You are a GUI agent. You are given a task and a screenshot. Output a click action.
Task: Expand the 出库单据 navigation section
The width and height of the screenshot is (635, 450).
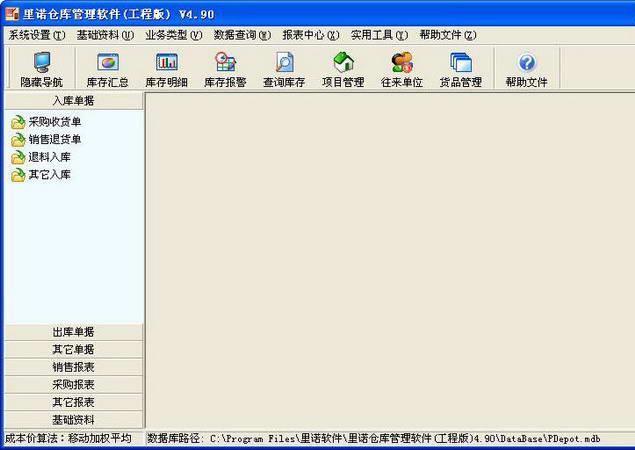tap(74, 332)
